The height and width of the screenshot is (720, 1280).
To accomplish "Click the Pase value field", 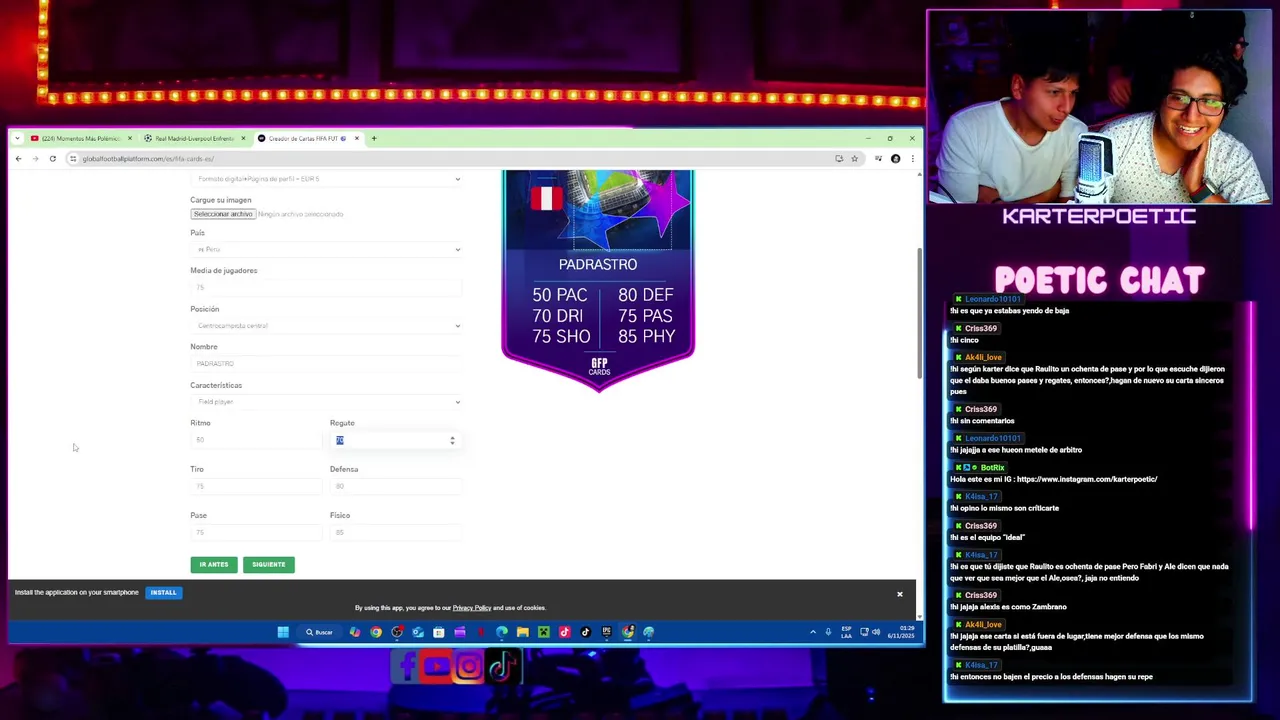I will click(x=256, y=532).
